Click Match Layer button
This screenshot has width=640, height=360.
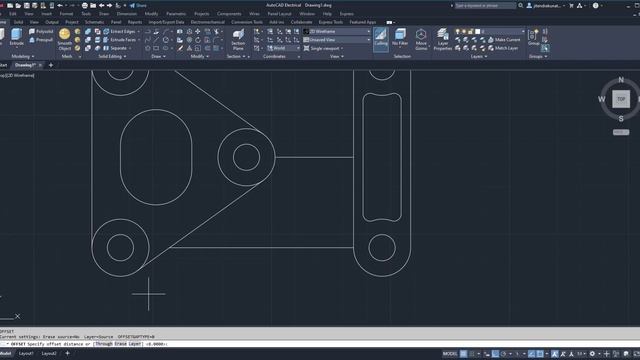[503, 48]
